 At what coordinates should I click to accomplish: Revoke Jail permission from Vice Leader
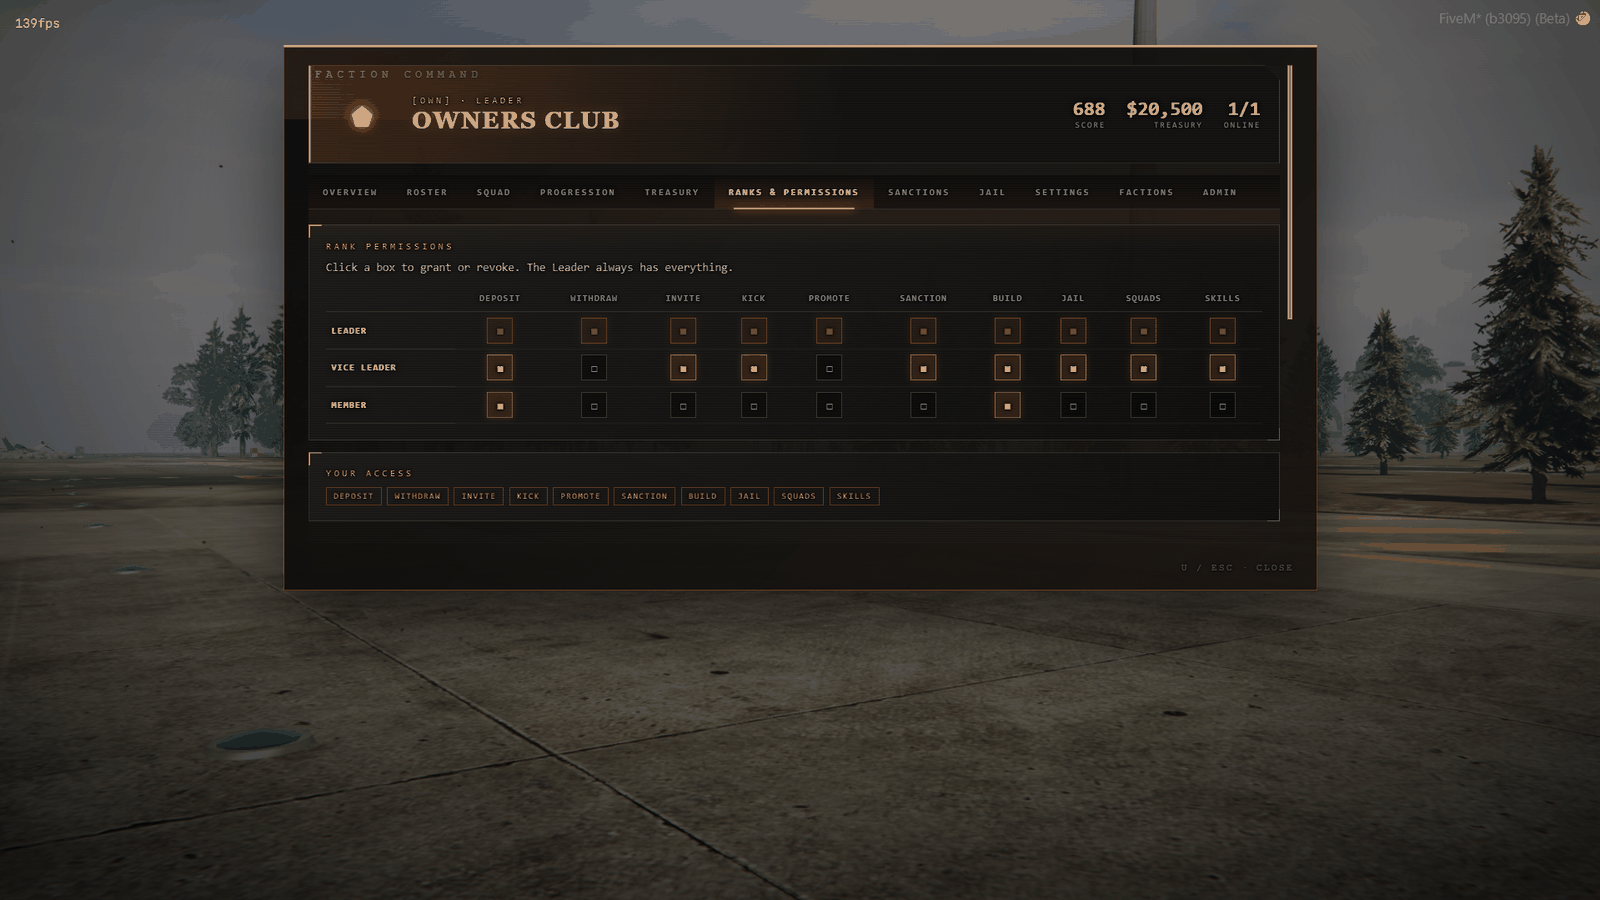[x=1073, y=368]
